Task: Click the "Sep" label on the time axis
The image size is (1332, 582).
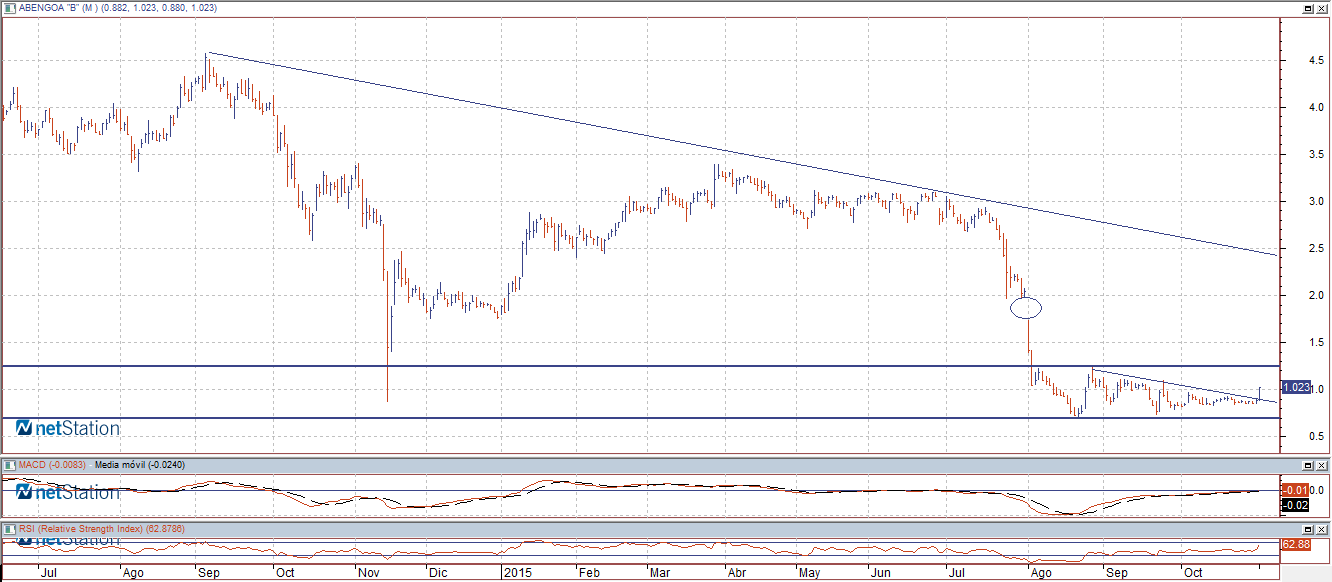Action: pos(209,574)
